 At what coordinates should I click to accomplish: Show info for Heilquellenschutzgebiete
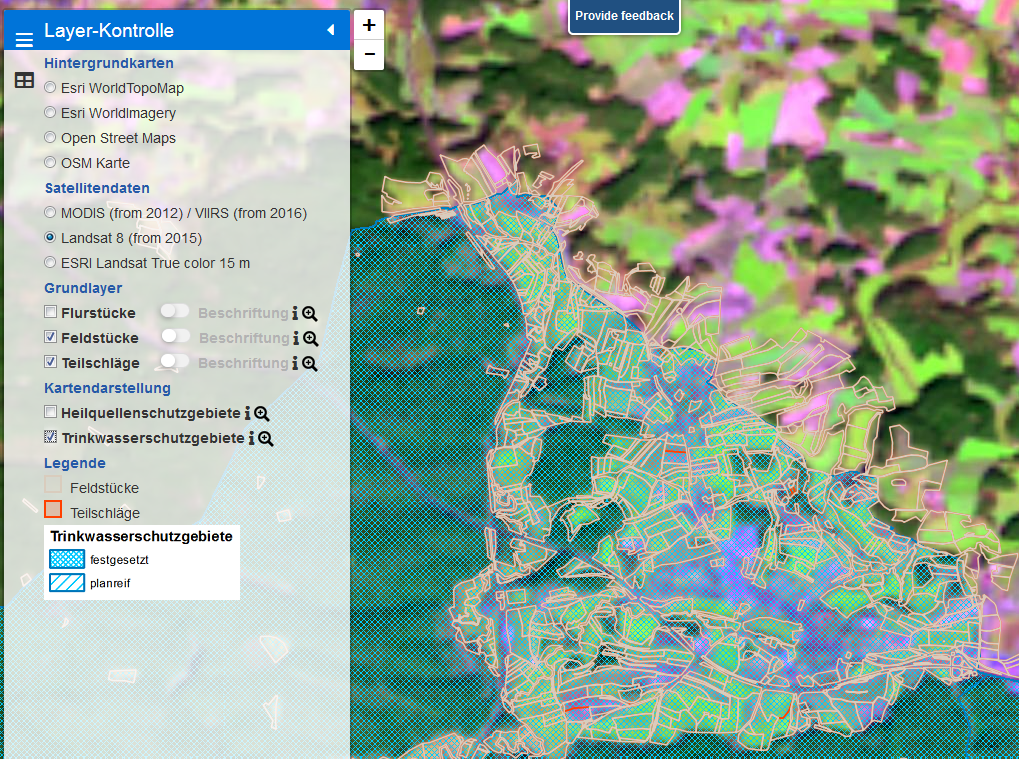point(248,414)
